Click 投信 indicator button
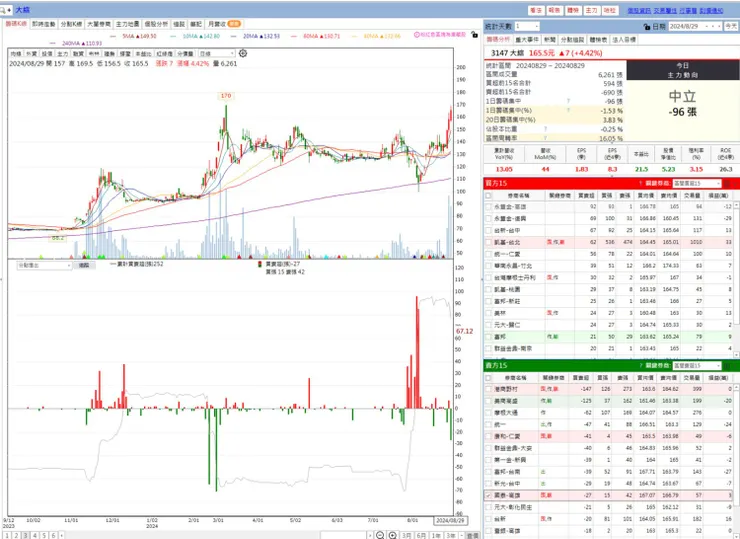Screen dimensions: 740x539 pyautogui.click(x=47, y=54)
